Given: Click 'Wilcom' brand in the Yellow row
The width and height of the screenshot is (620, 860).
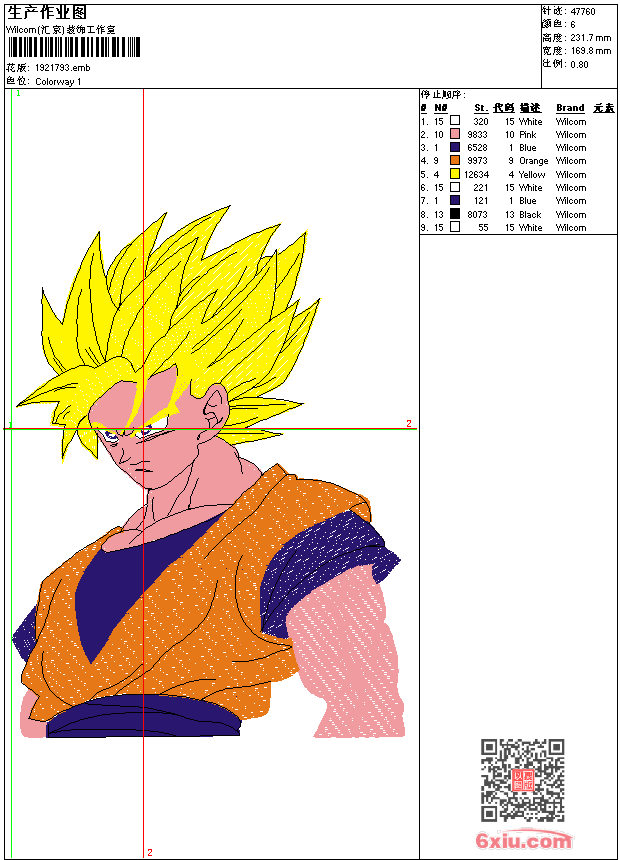Looking at the screenshot, I should coord(571,175).
